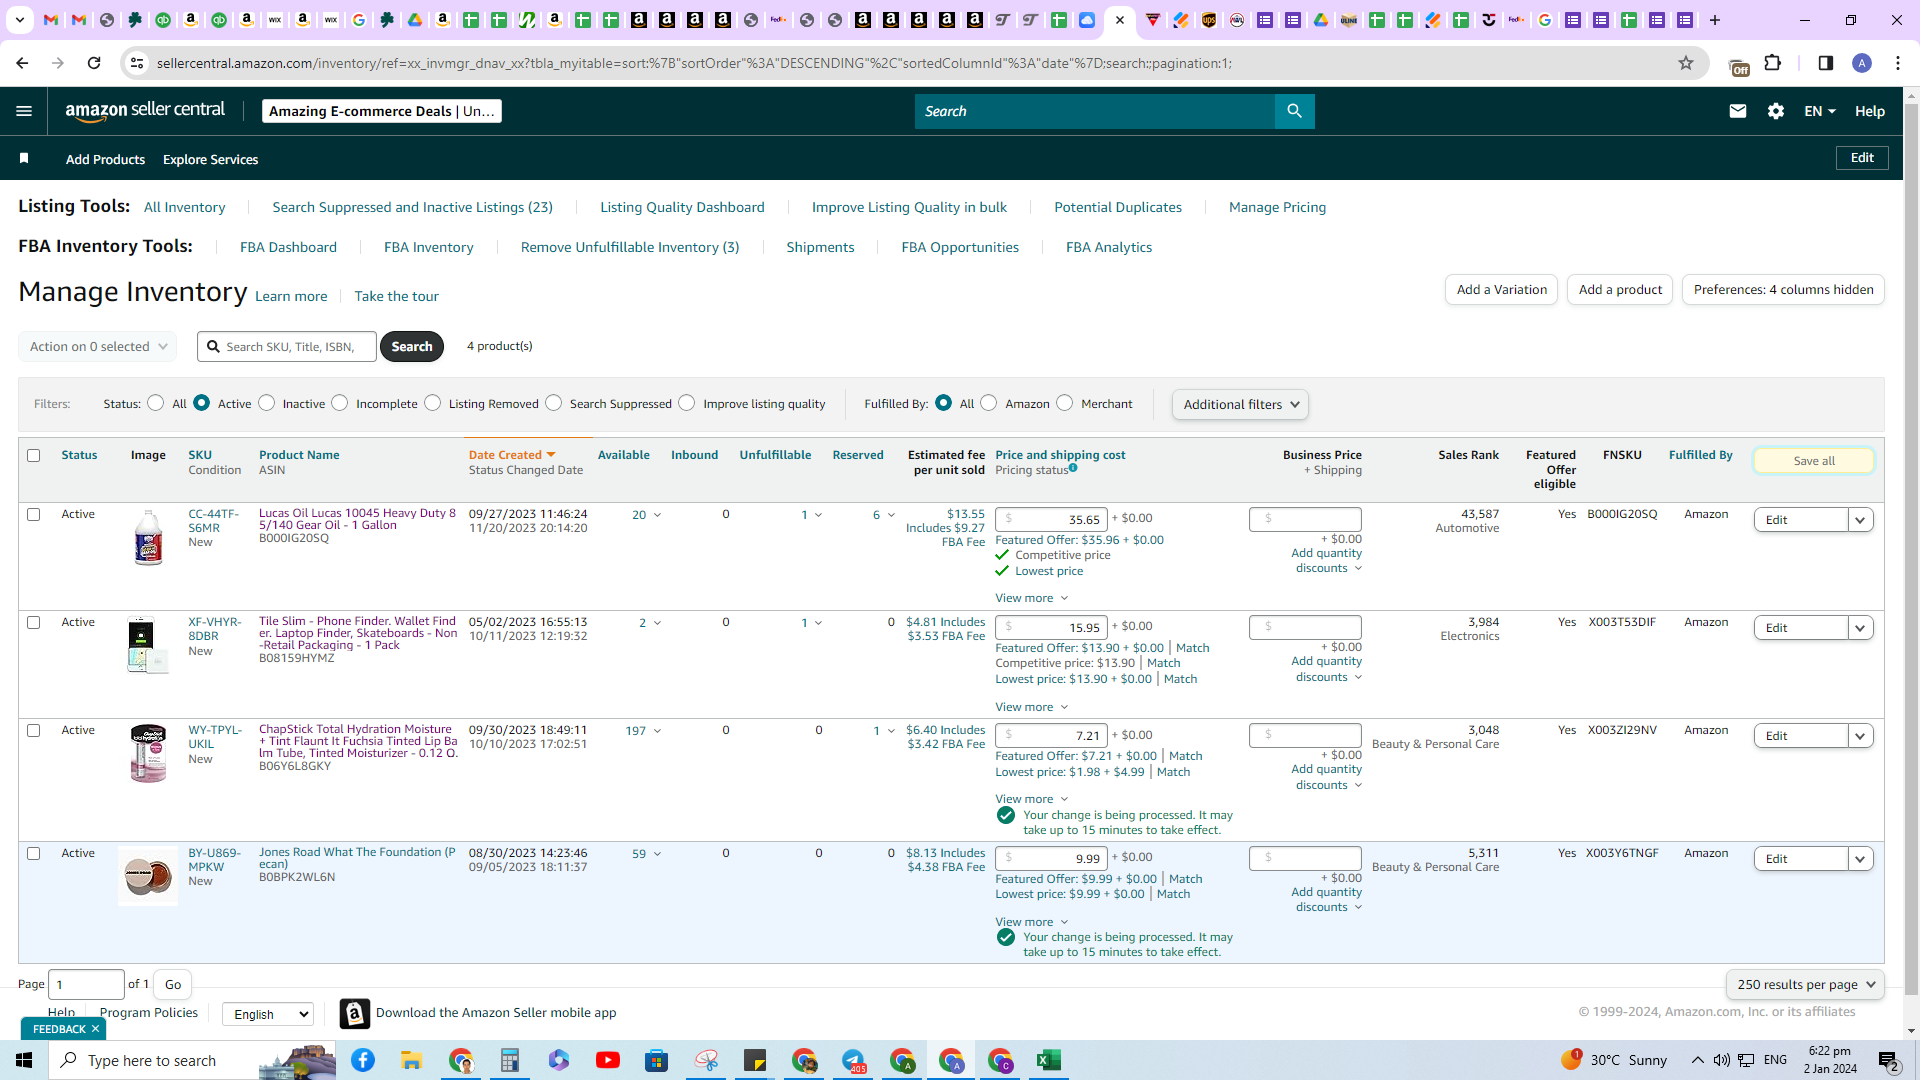This screenshot has width=1920, height=1080.
Task: Click the price field showing 35.65
Action: pos(1051,519)
